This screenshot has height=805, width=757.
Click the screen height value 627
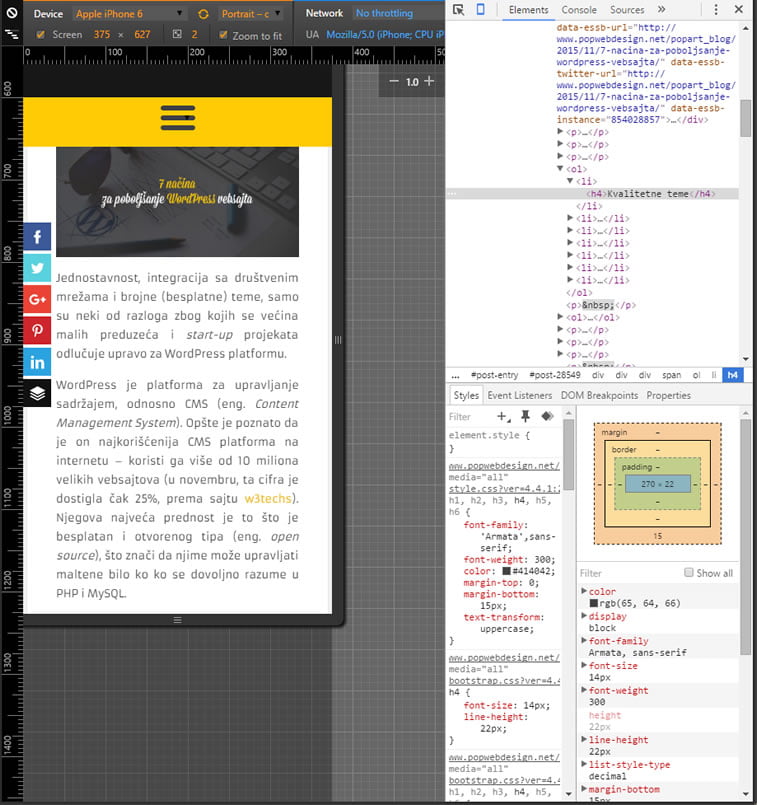tap(142, 34)
